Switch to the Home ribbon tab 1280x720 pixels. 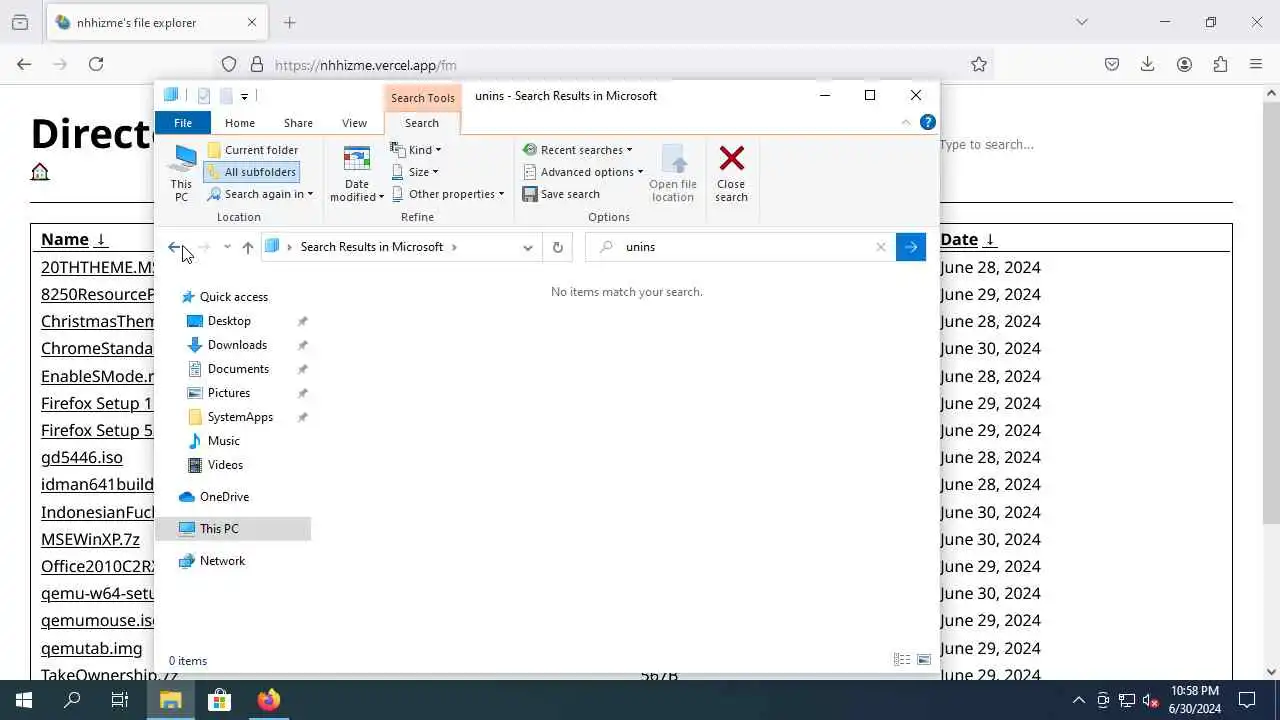[240, 123]
